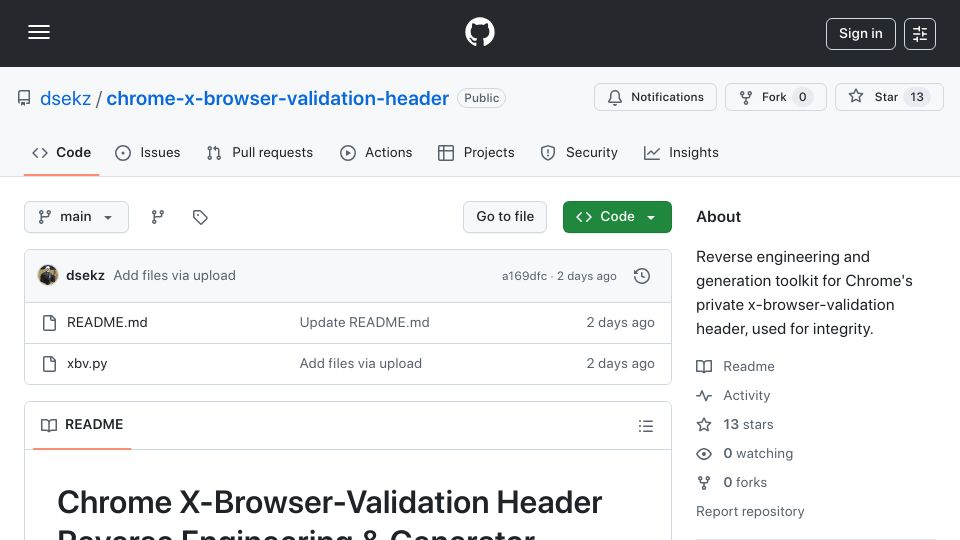Open dsekz author link in commit row

point(85,276)
